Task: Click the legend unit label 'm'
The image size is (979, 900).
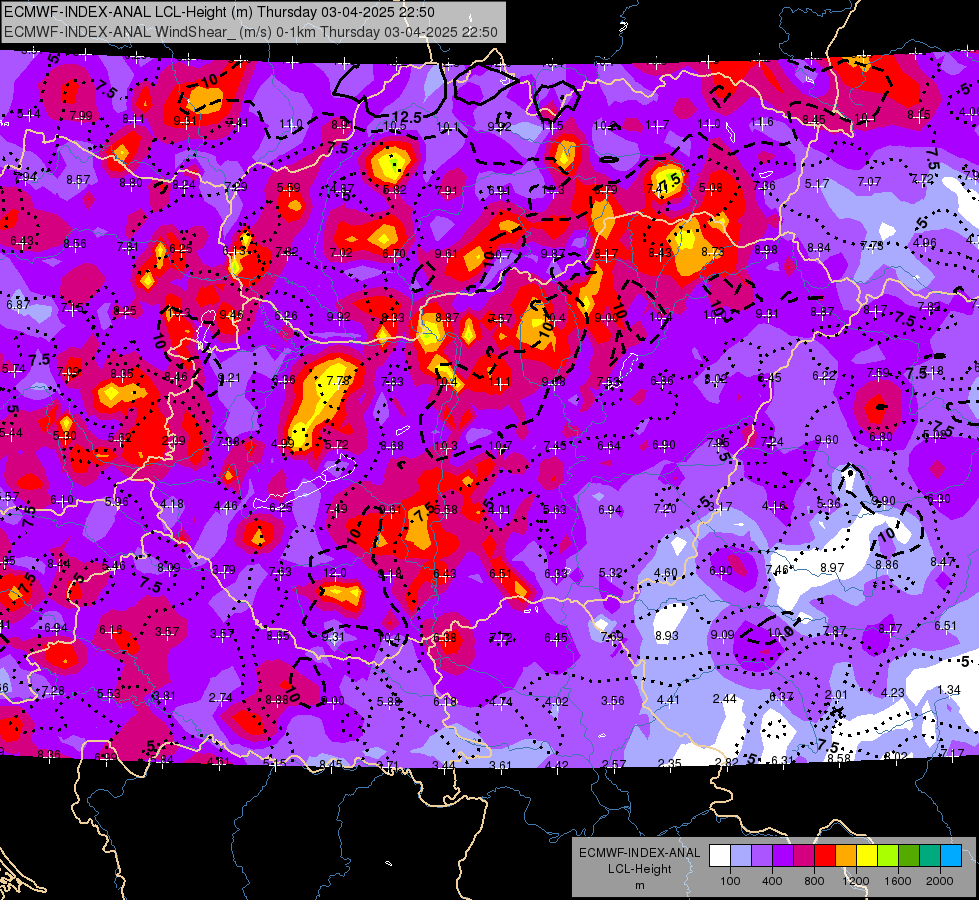Action: 639,885
